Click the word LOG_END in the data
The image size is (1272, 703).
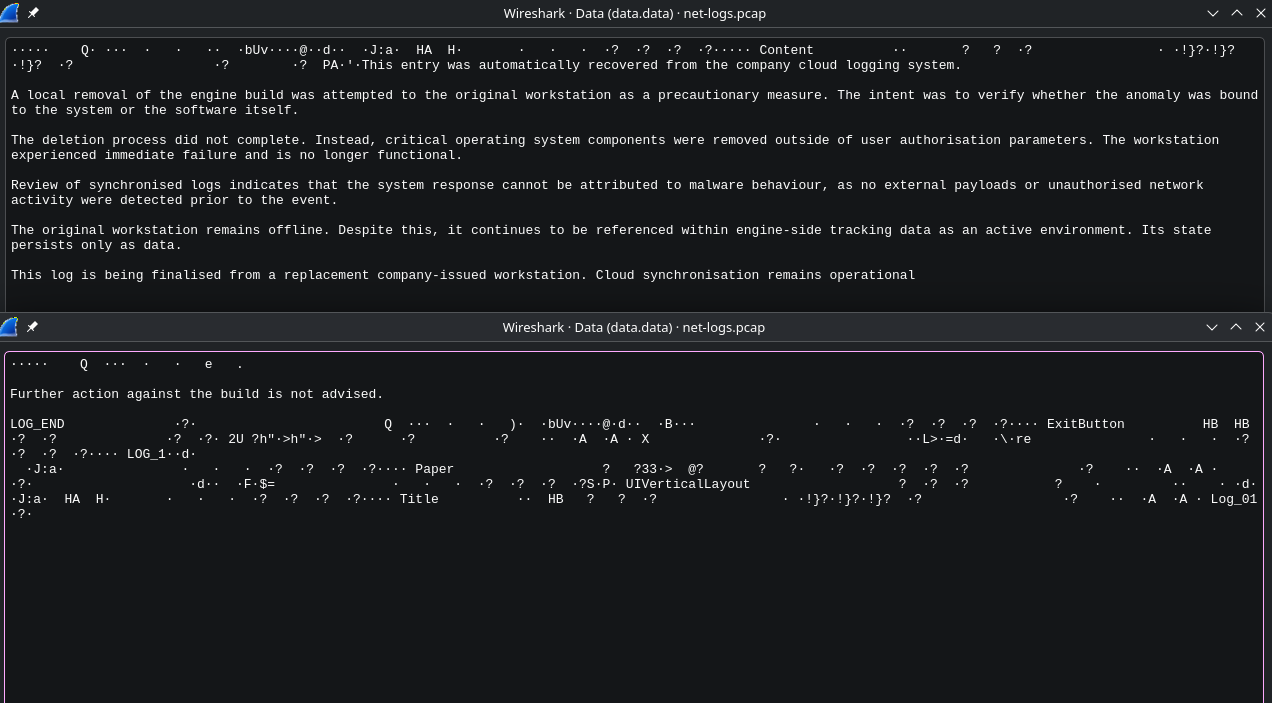tap(37, 424)
